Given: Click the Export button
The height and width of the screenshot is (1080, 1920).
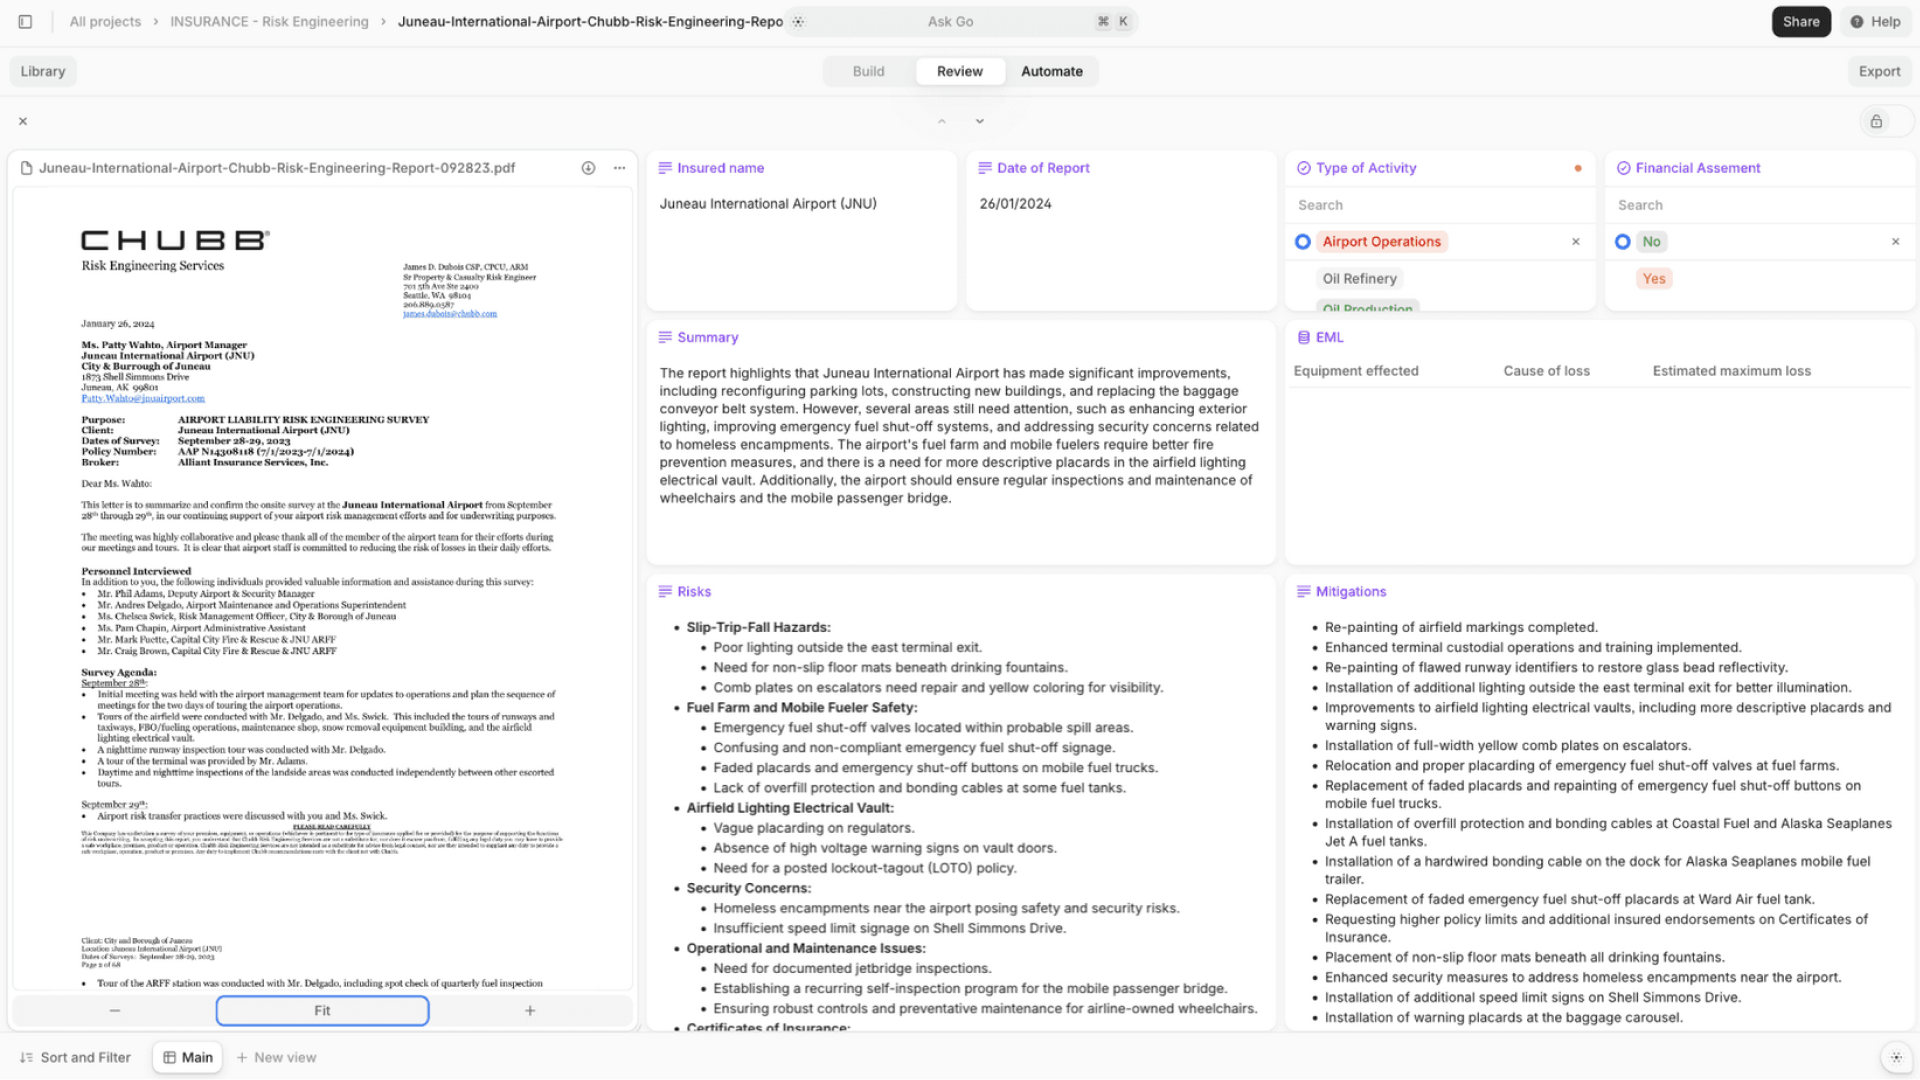Looking at the screenshot, I should click(x=1879, y=71).
